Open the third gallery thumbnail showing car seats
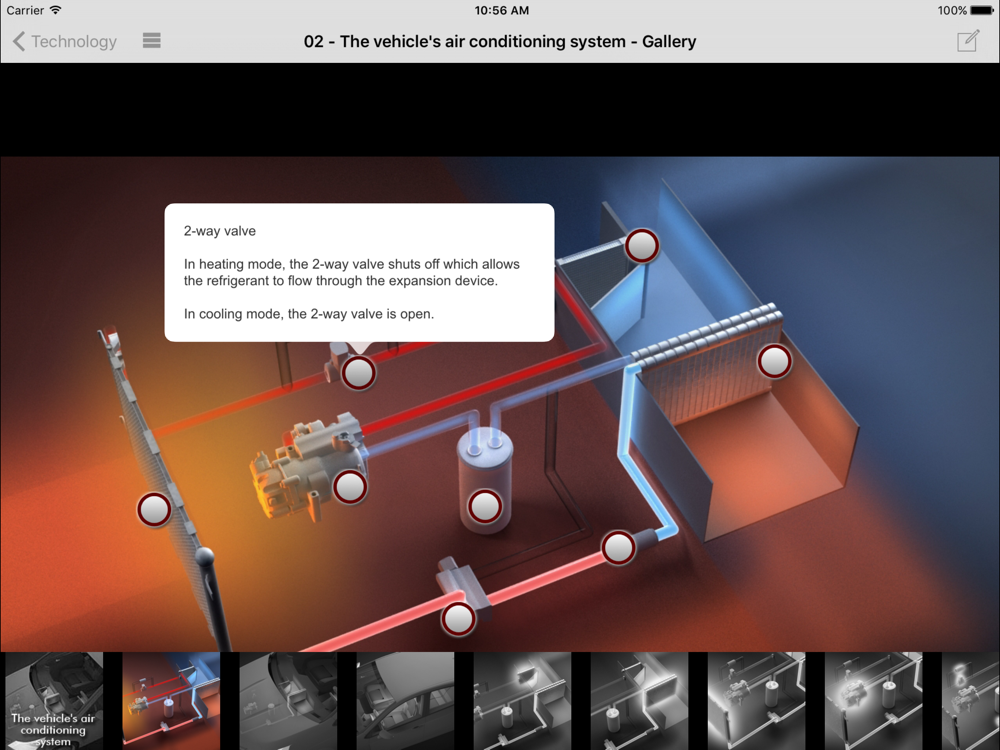1000x750 pixels. [x=288, y=701]
